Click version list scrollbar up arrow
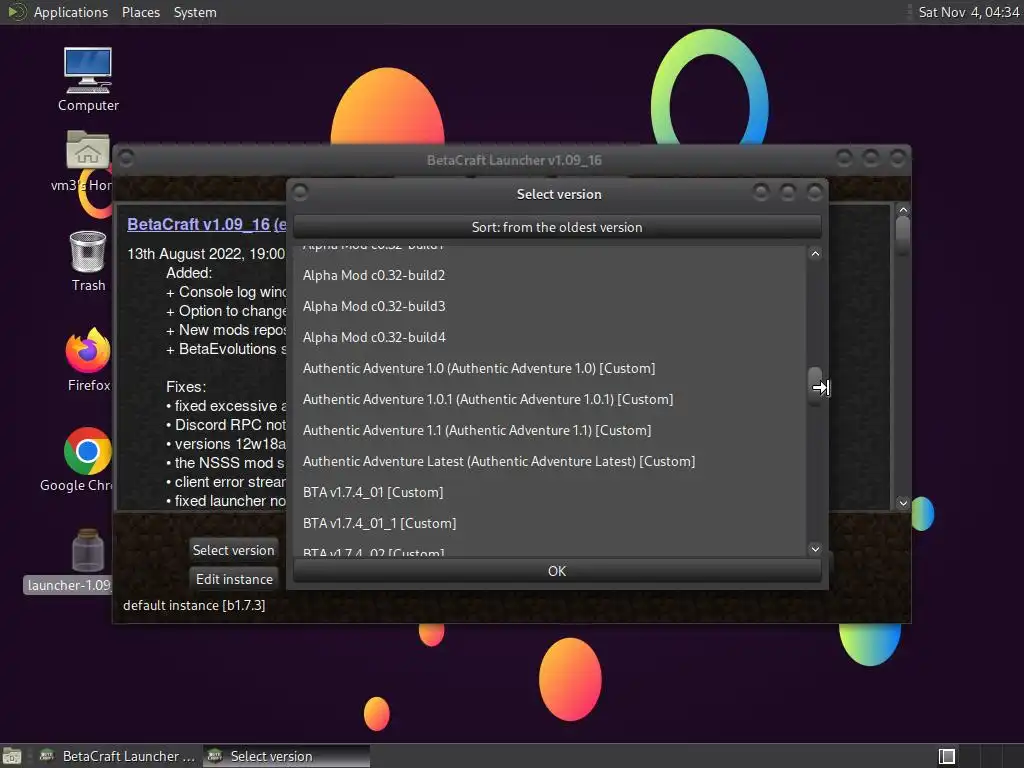1024x768 pixels. pyautogui.click(x=815, y=253)
